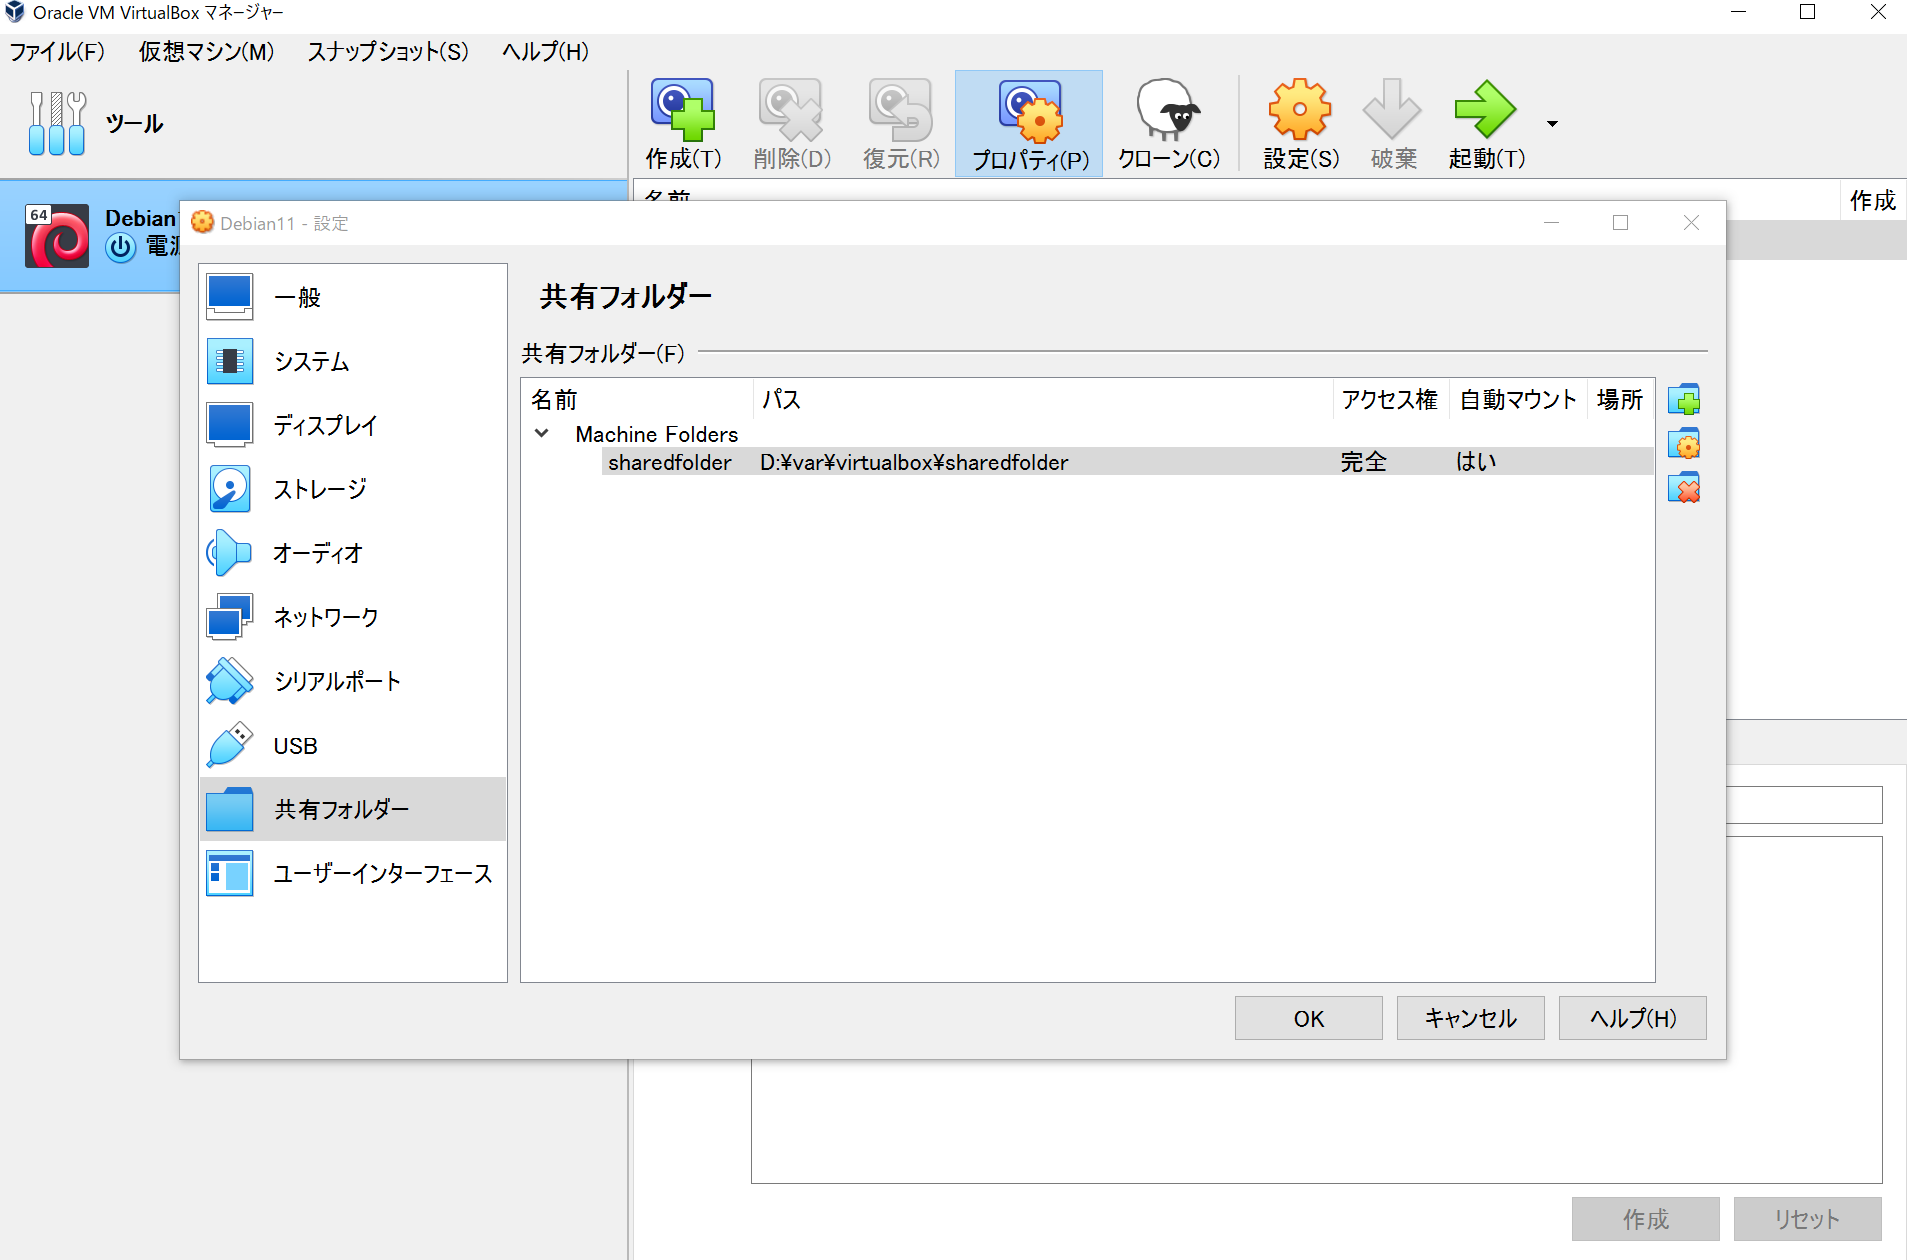Select the システム settings category
Viewport: 1907px width, 1260px height.
(353, 361)
